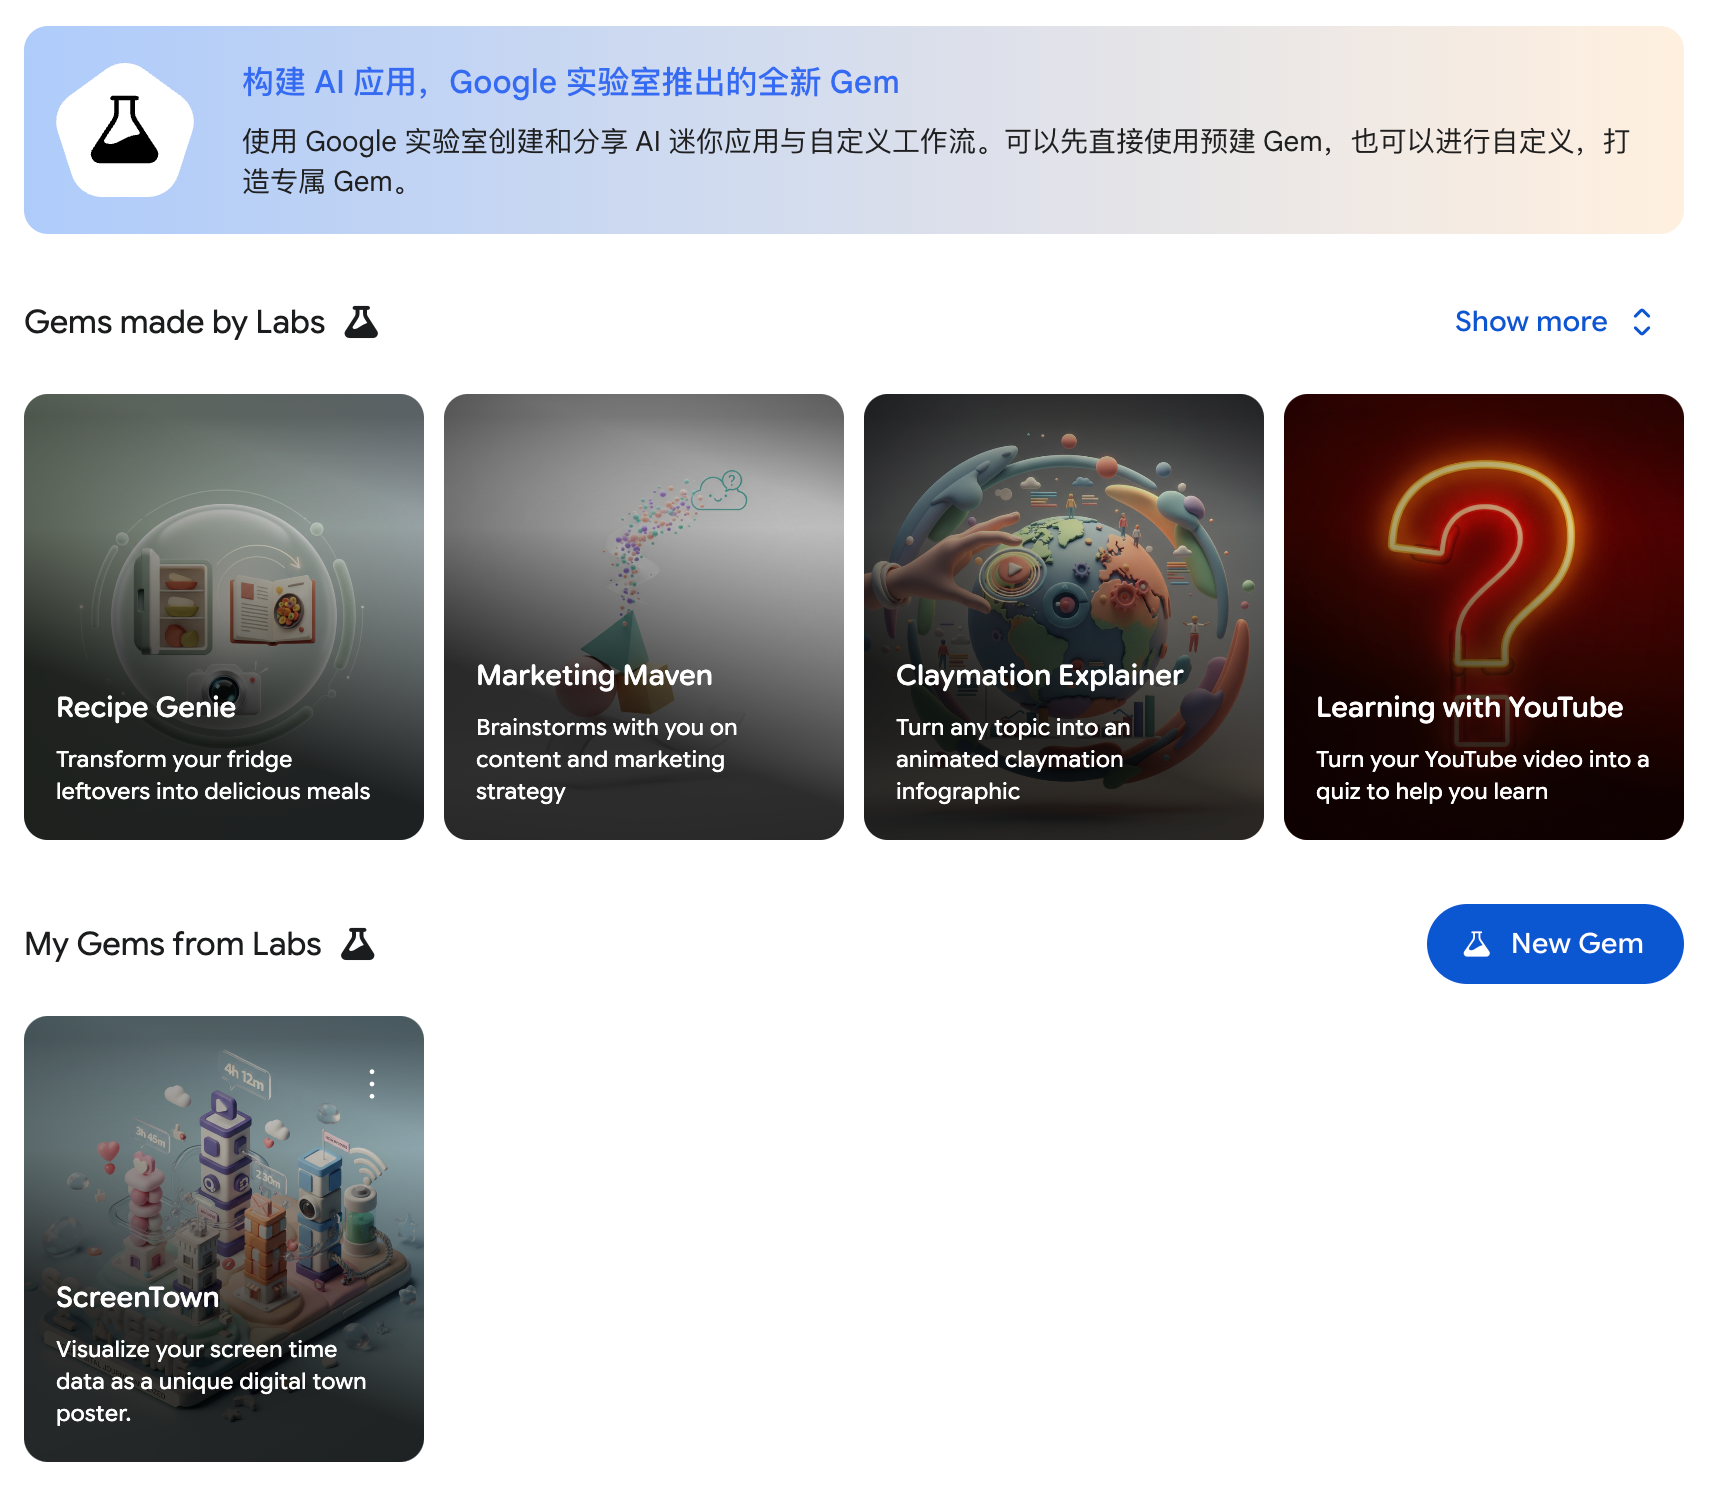Click "Turn your YouTube video into a quiz" text

pyautogui.click(x=1482, y=775)
